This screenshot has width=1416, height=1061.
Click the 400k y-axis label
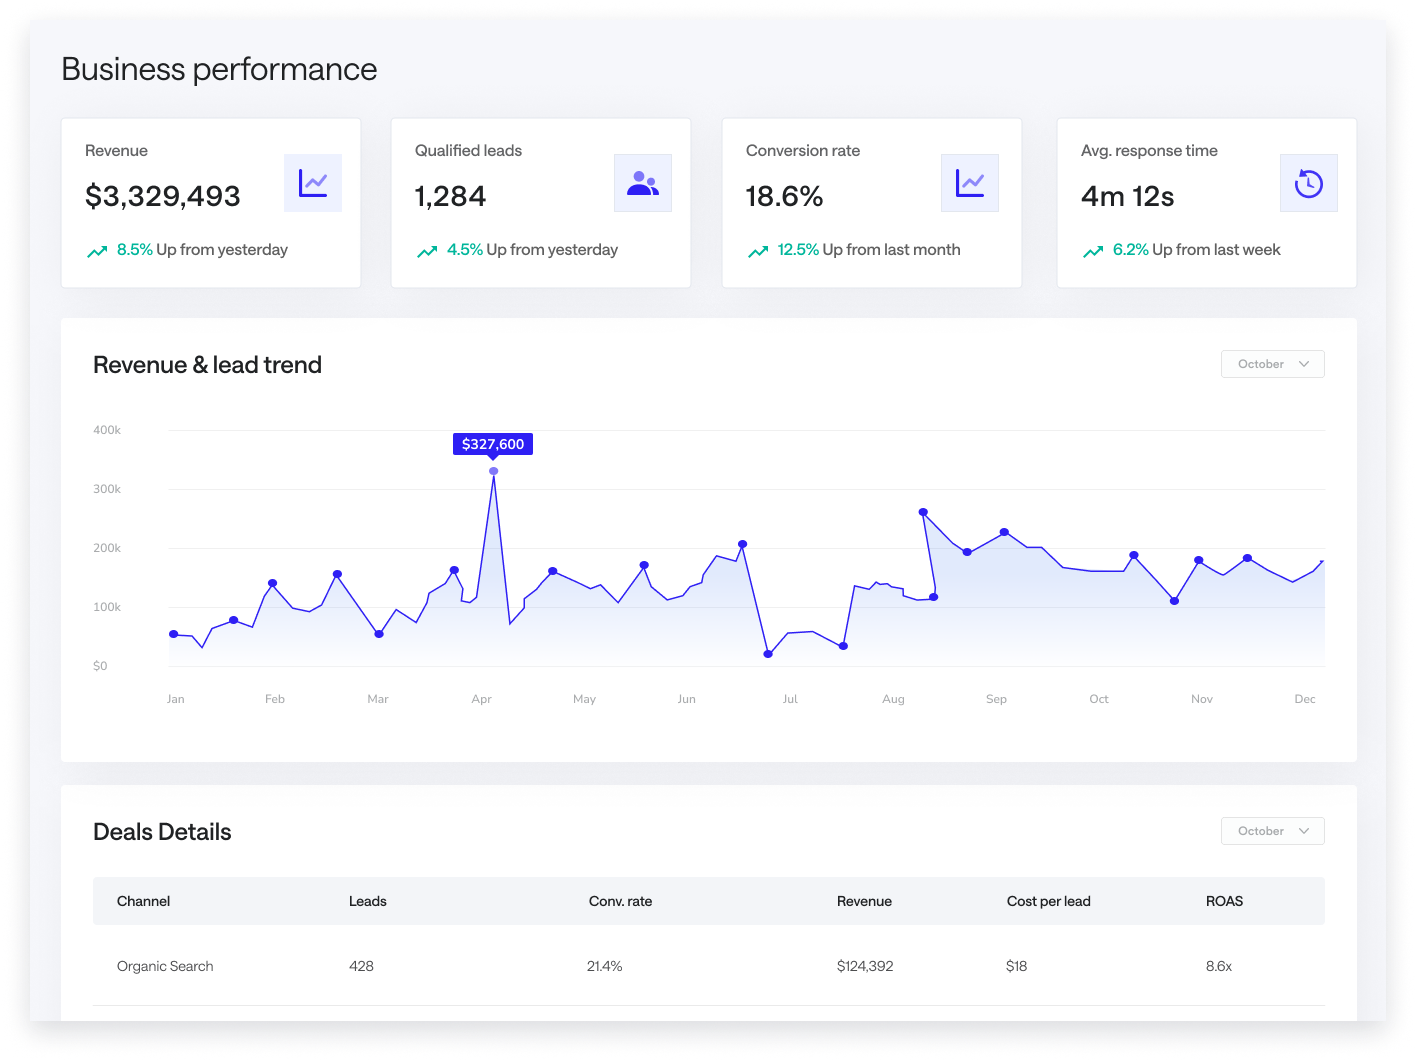pos(107,430)
